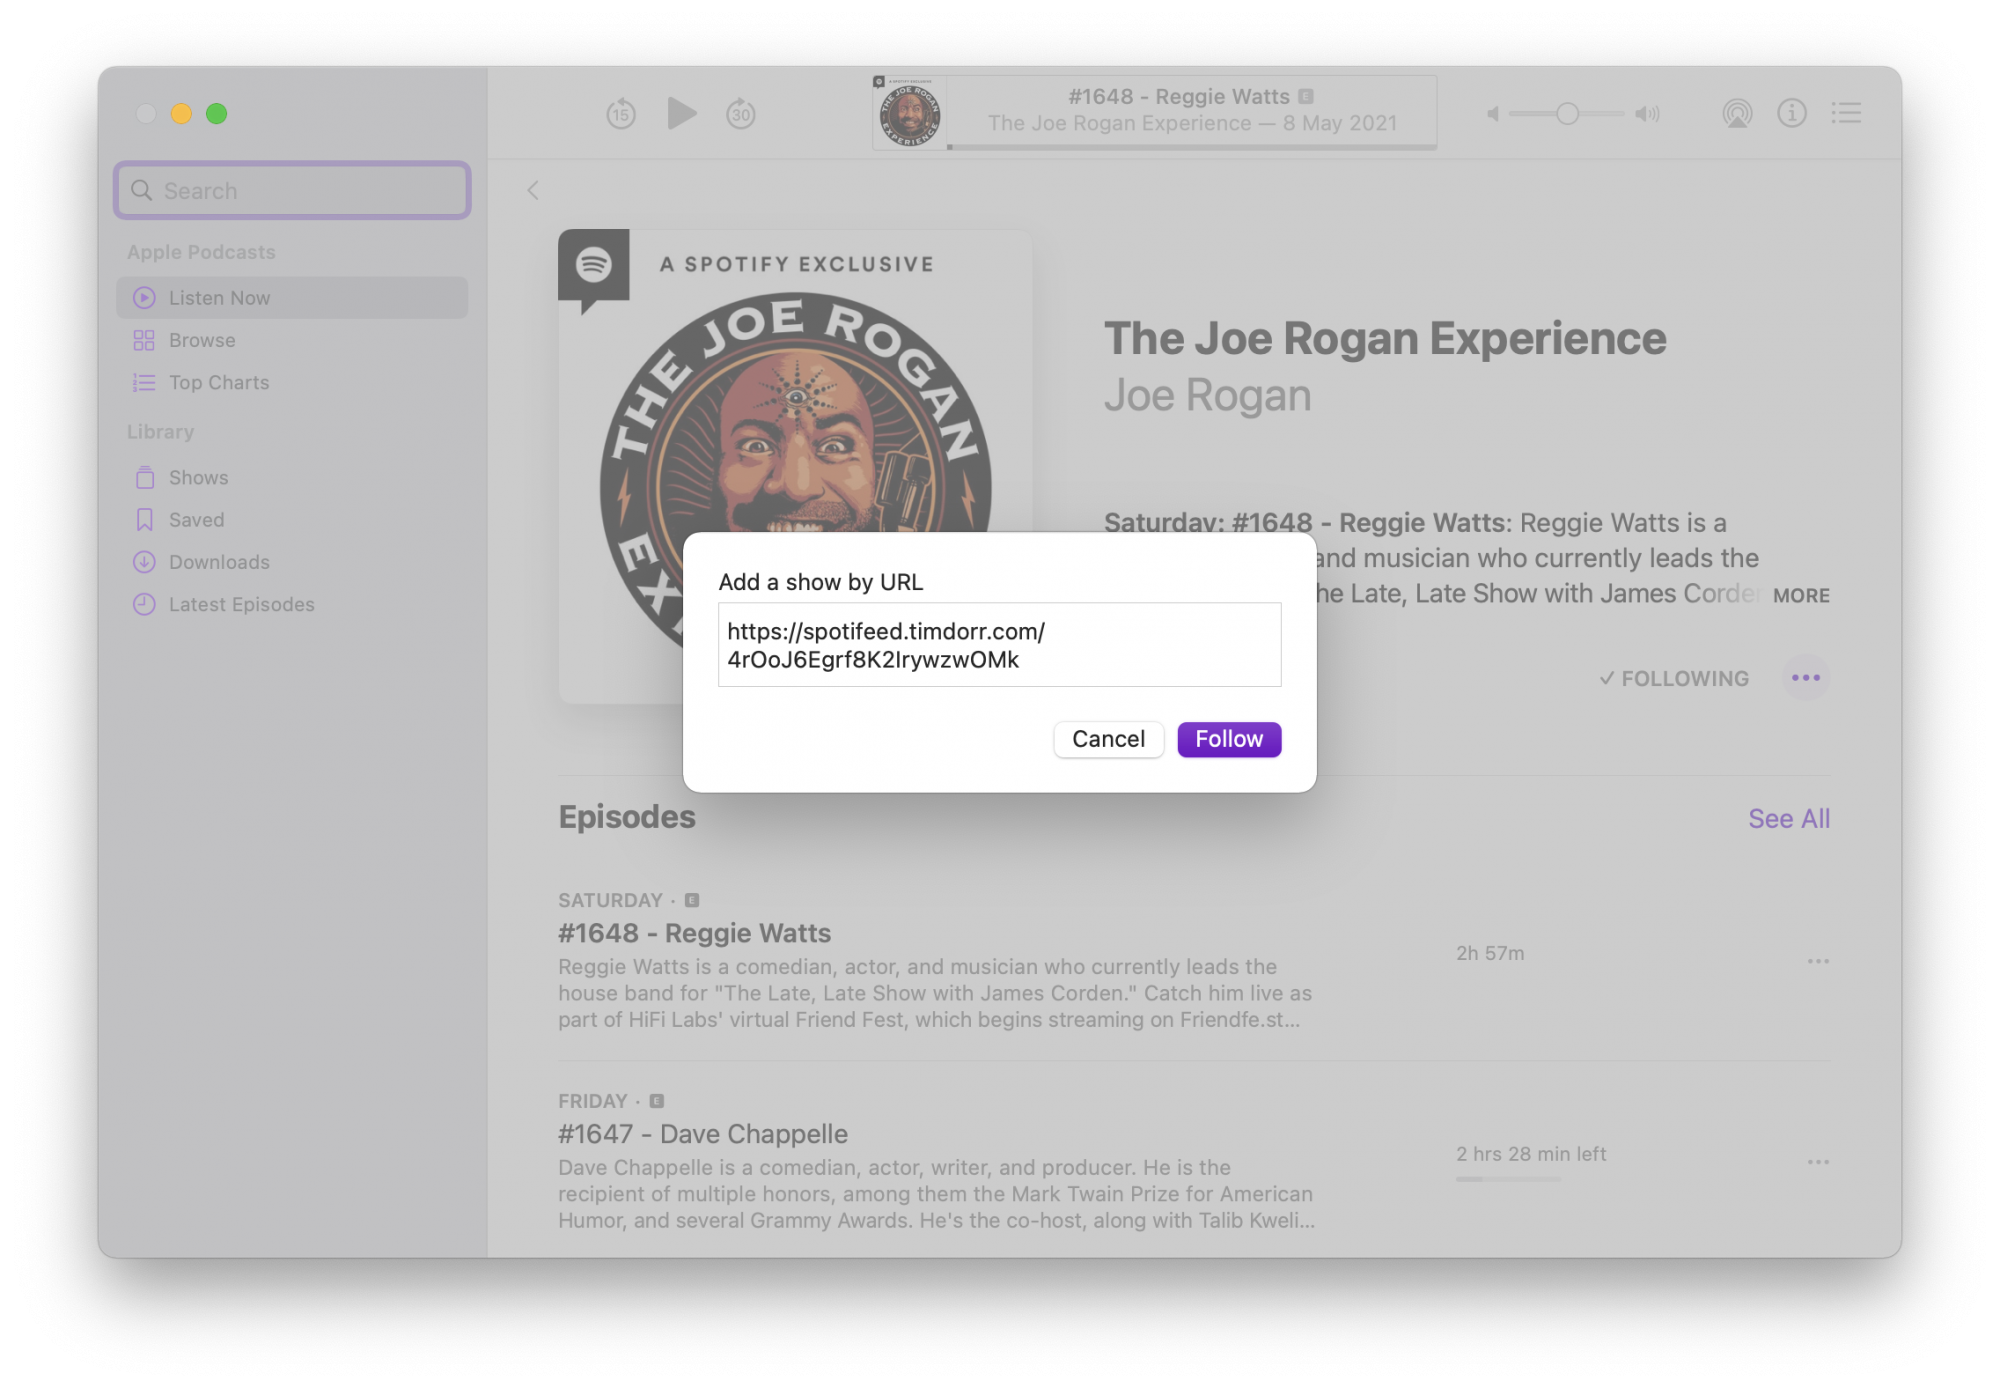
Task: Click the episode info icon
Action: point(1791,114)
